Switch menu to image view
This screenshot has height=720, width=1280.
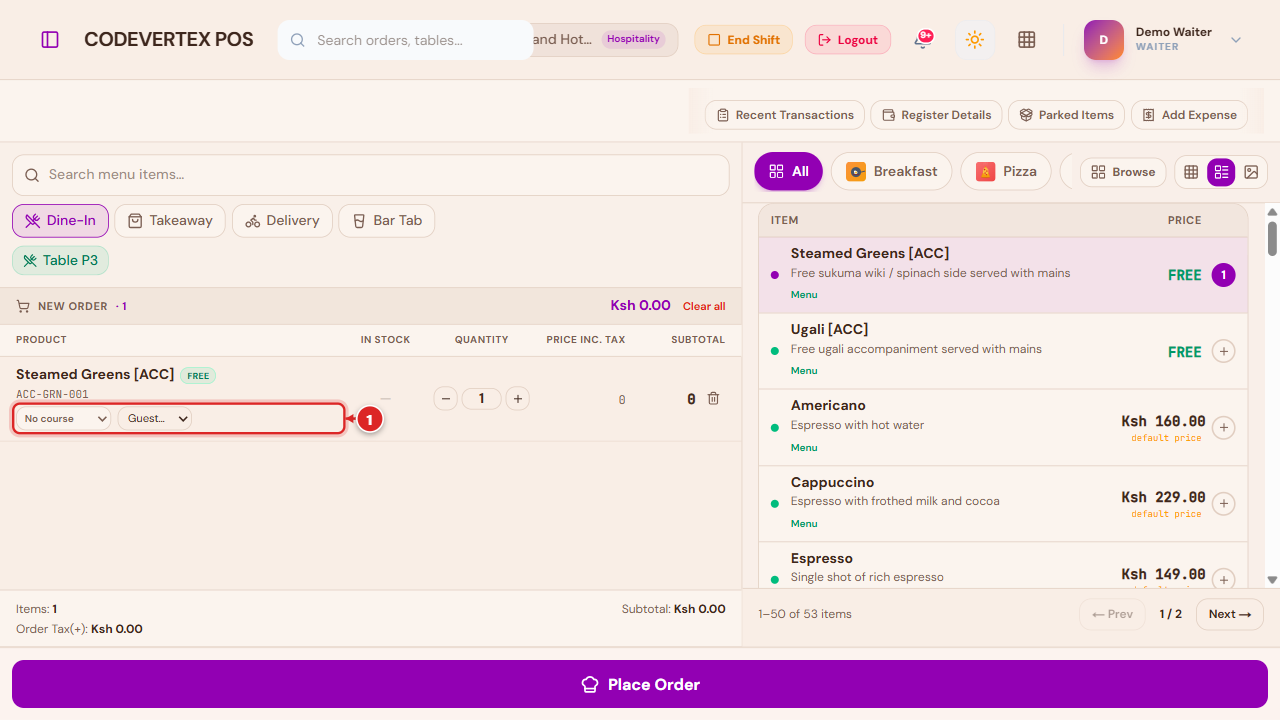1251,172
